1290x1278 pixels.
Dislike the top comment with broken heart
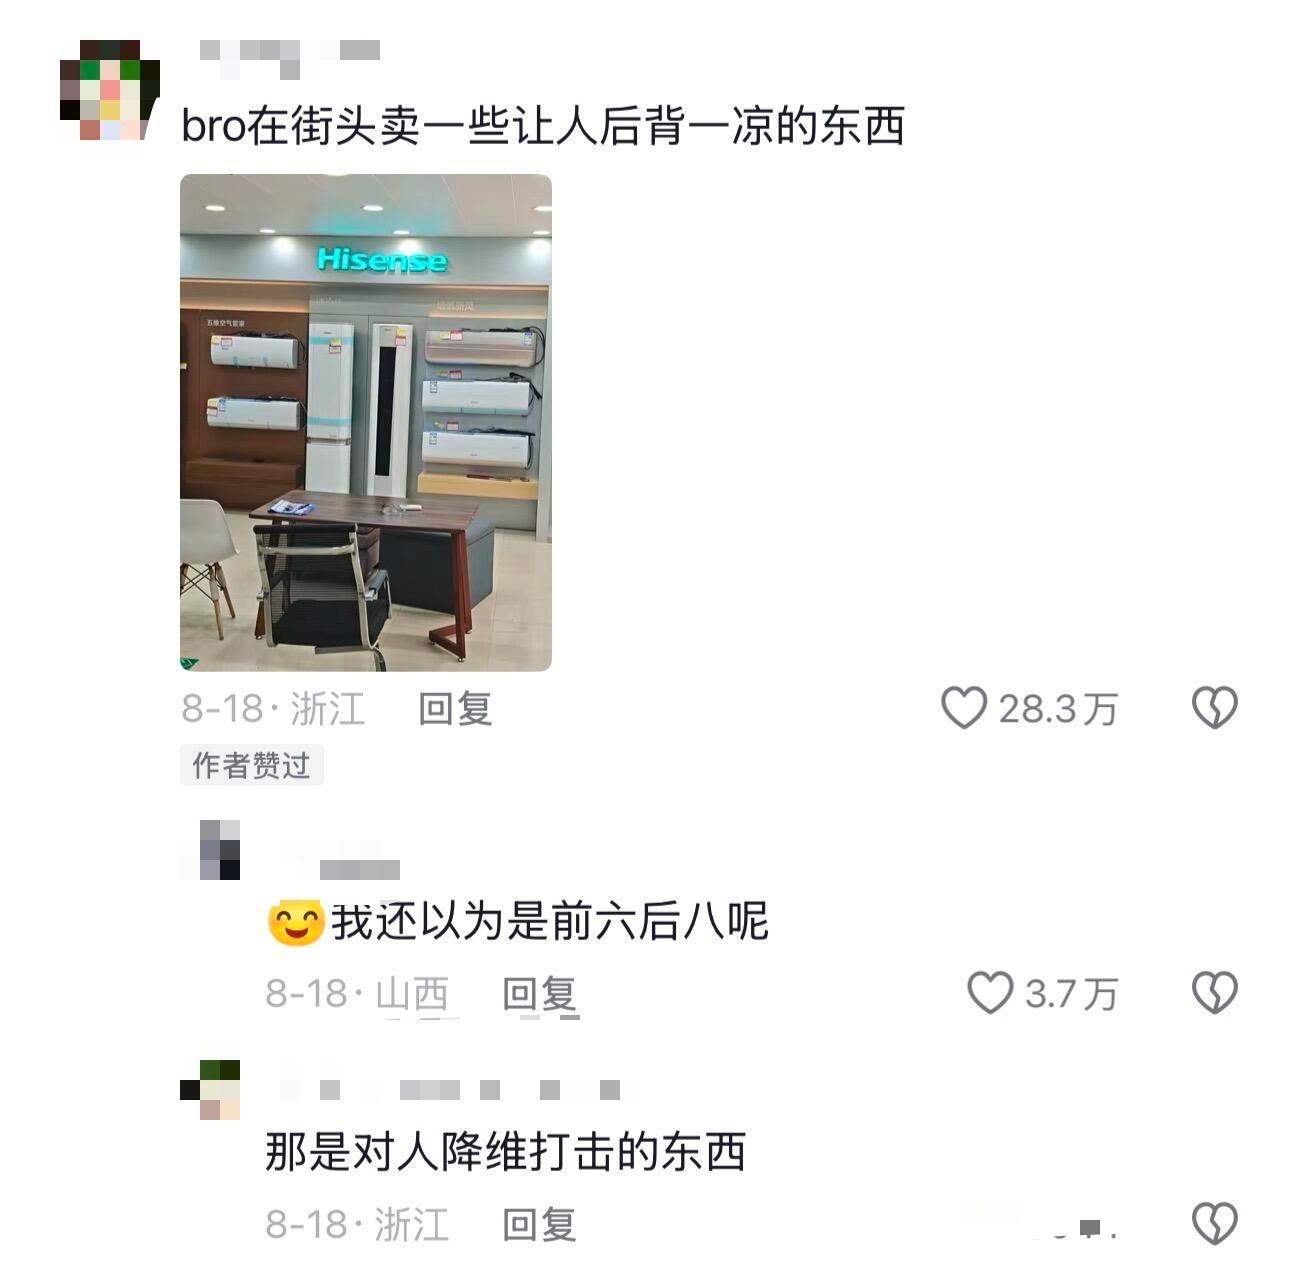pos(1214,708)
